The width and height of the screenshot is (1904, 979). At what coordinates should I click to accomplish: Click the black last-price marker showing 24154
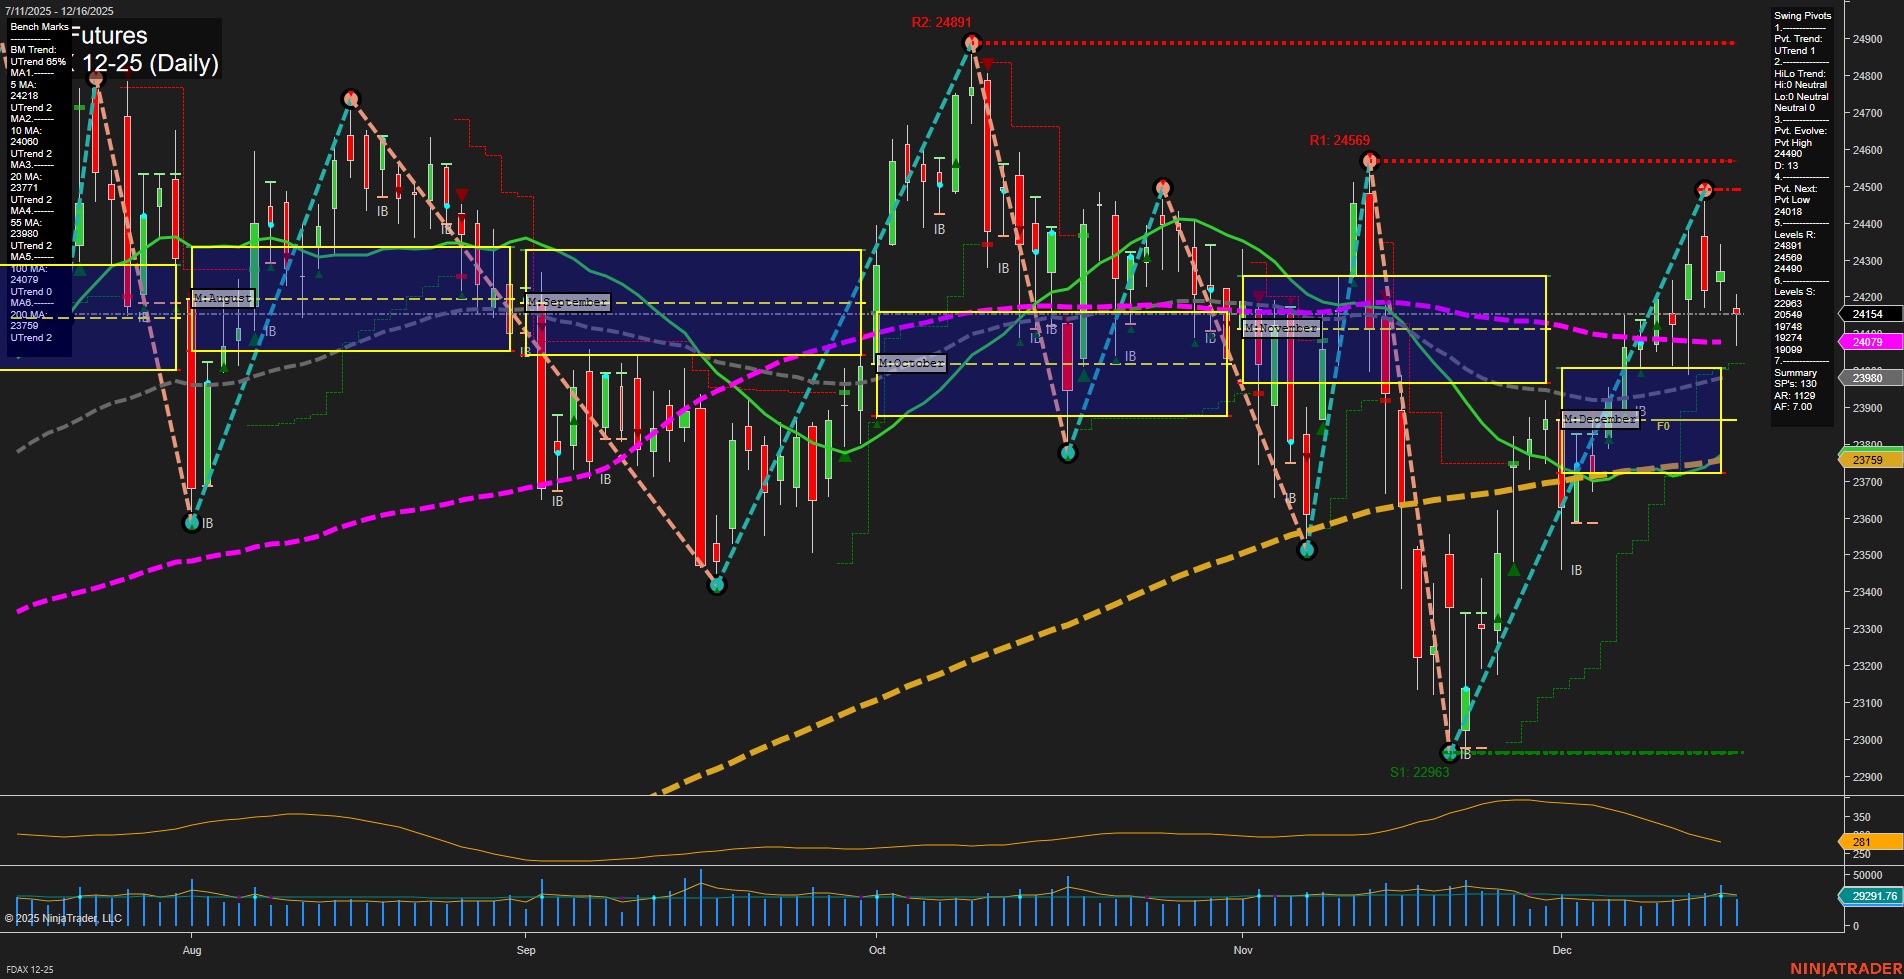[1868, 314]
